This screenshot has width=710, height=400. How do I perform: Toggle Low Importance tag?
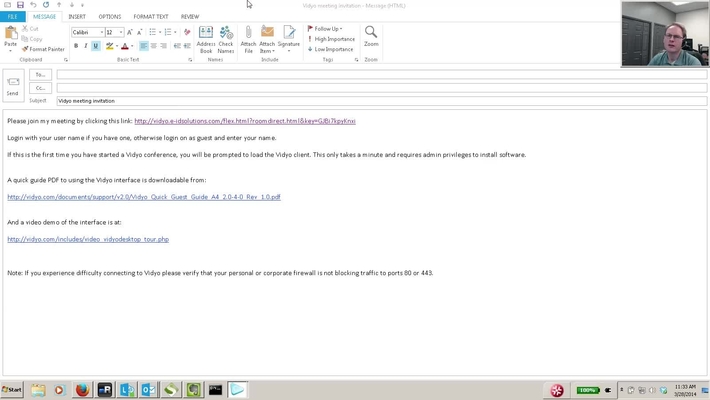tap(331, 49)
